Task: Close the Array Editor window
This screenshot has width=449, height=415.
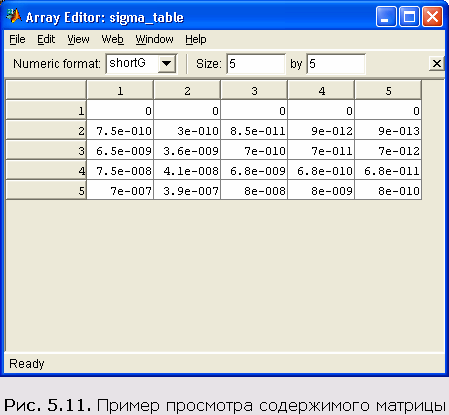Action: pyautogui.click(x=432, y=16)
